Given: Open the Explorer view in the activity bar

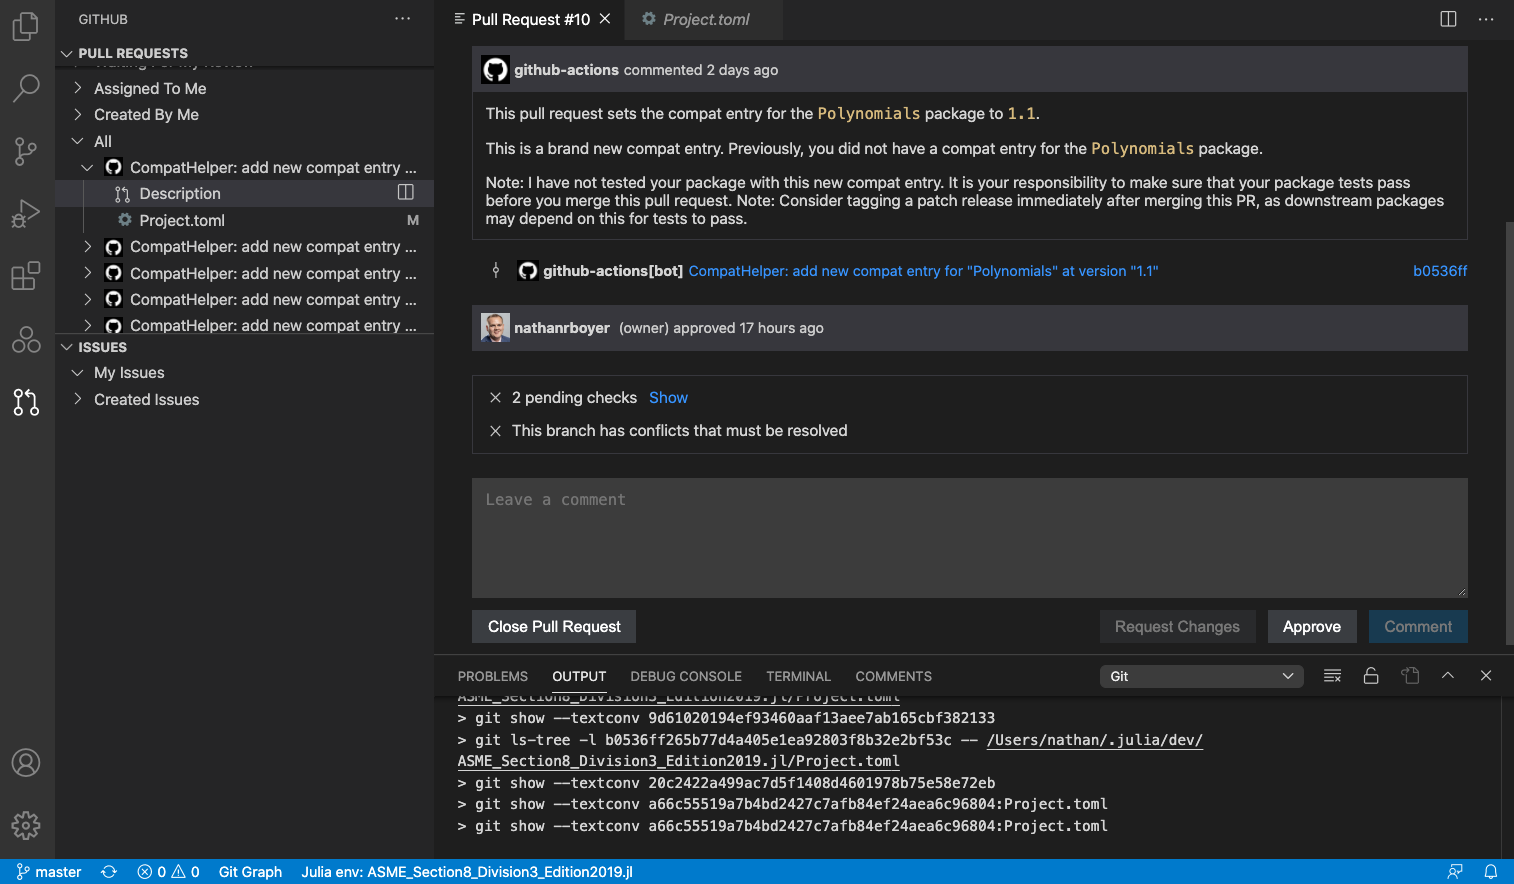Looking at the screenshot, I should pyautogui.click(x=26, y=27).
